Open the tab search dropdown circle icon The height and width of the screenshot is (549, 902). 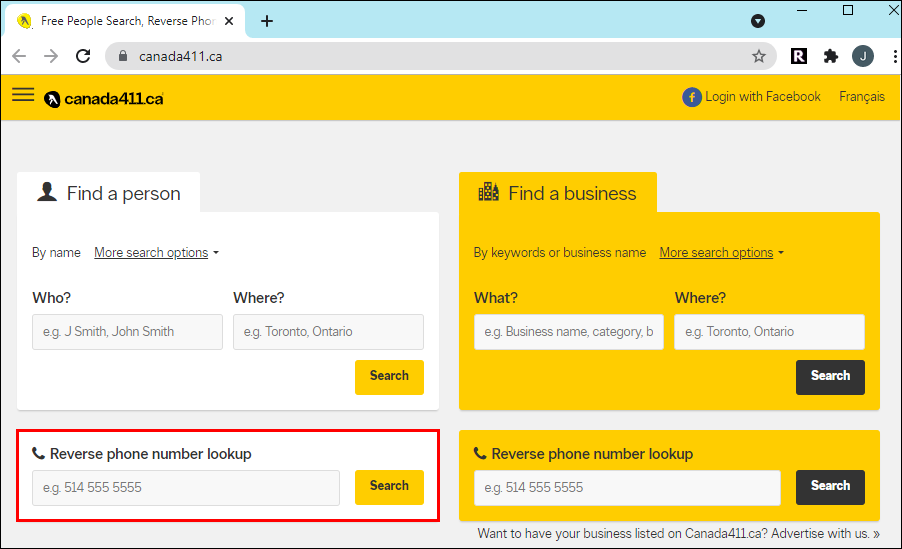coord(758,21)
